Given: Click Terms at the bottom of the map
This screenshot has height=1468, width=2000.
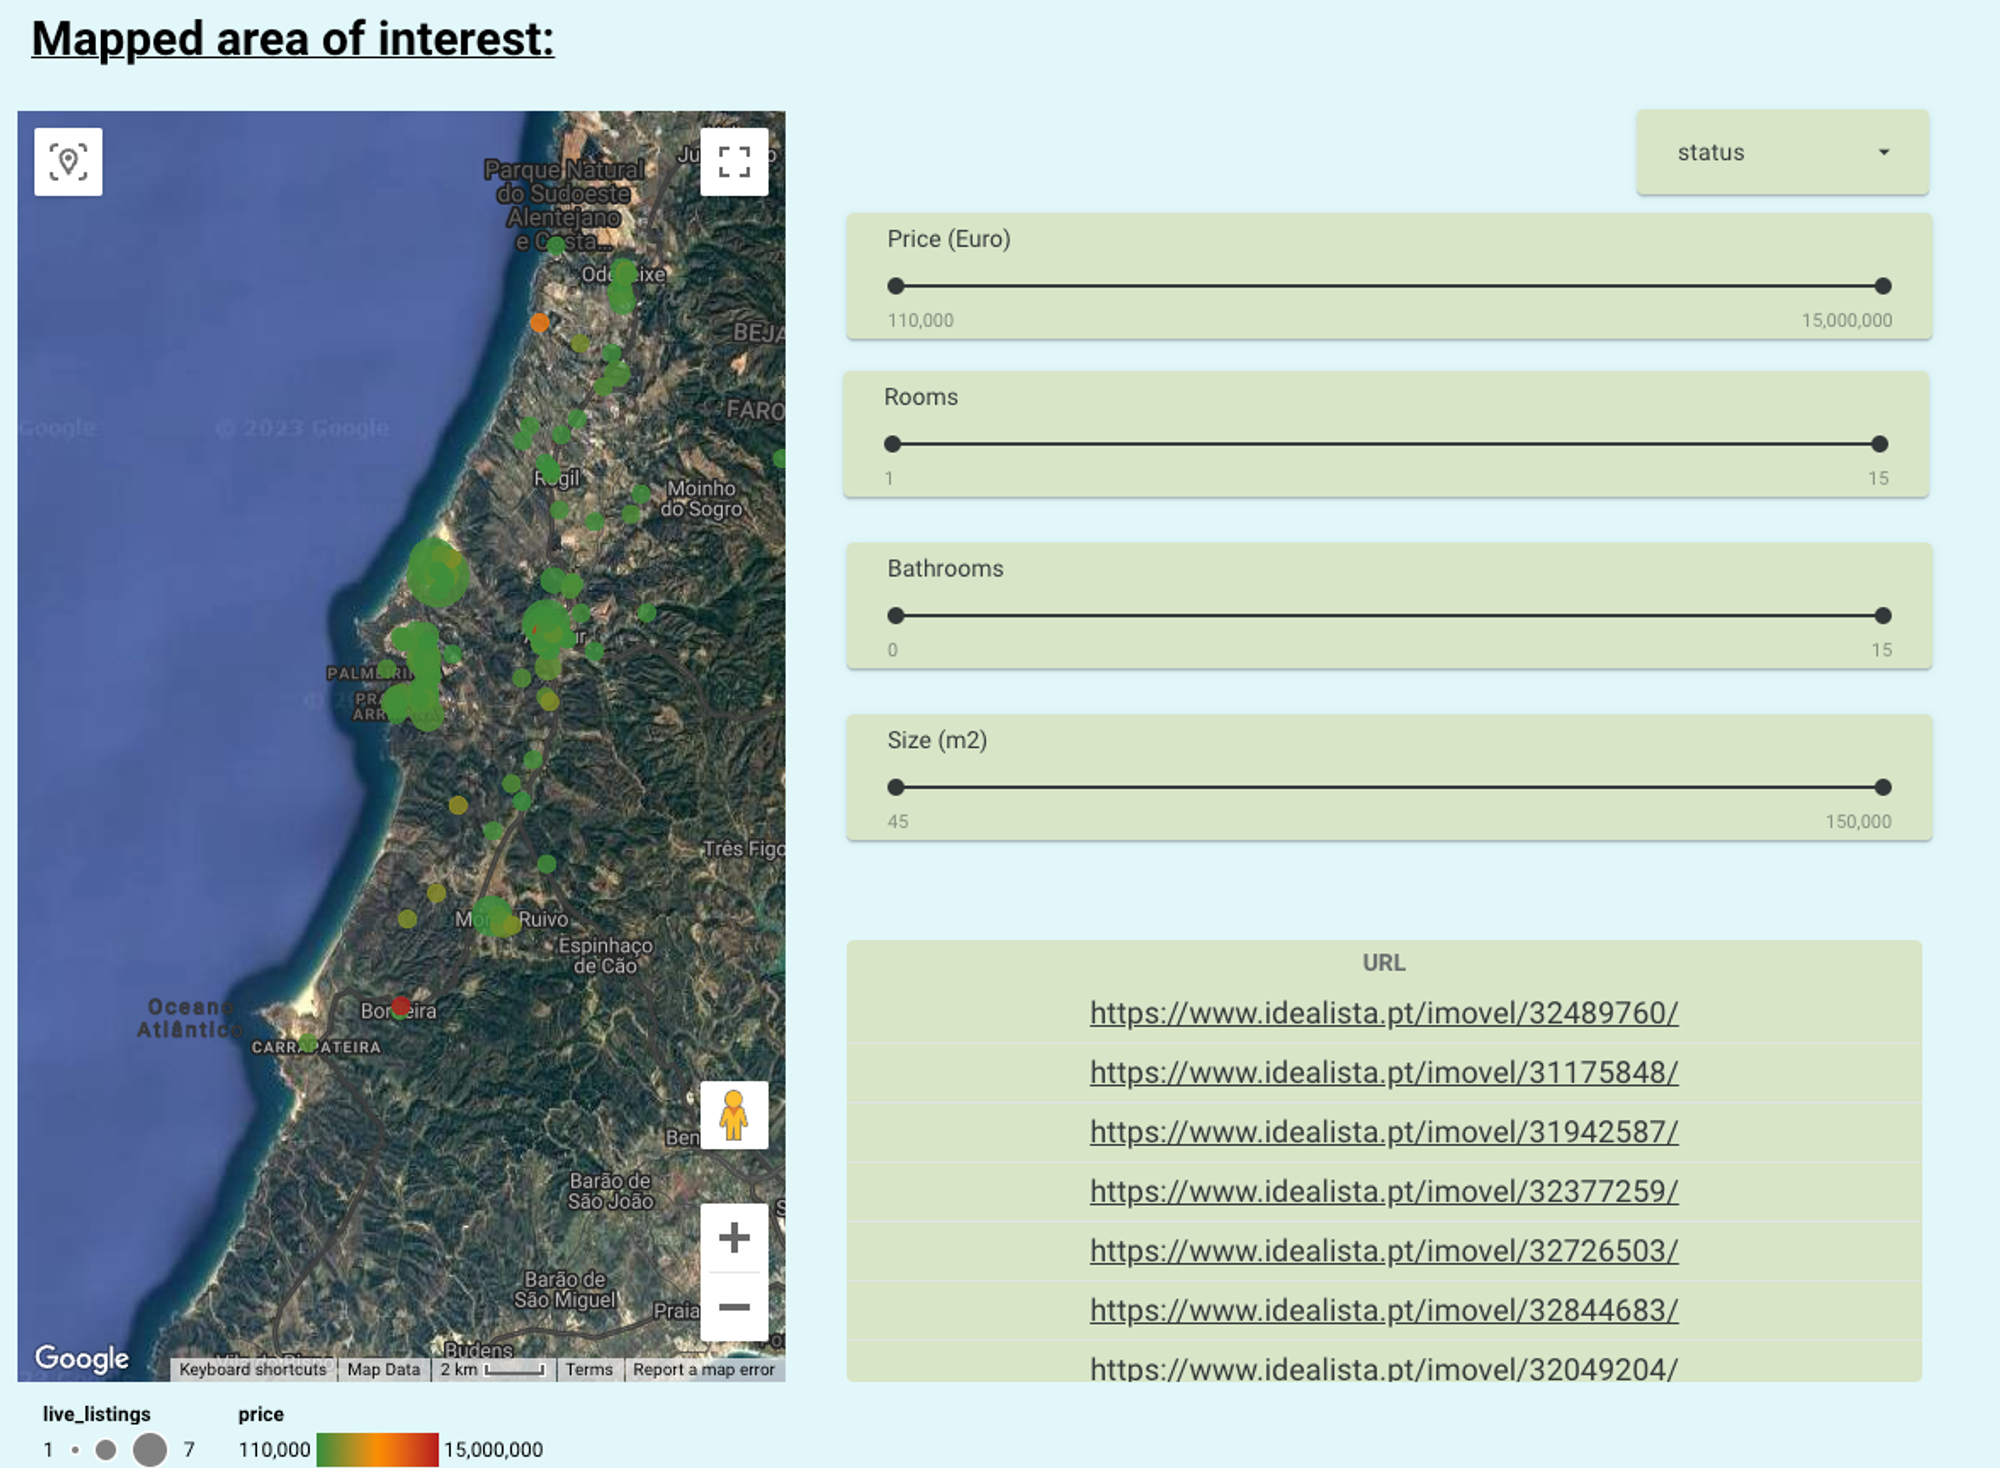Looking at the screenshot, I should (588, 1369).
